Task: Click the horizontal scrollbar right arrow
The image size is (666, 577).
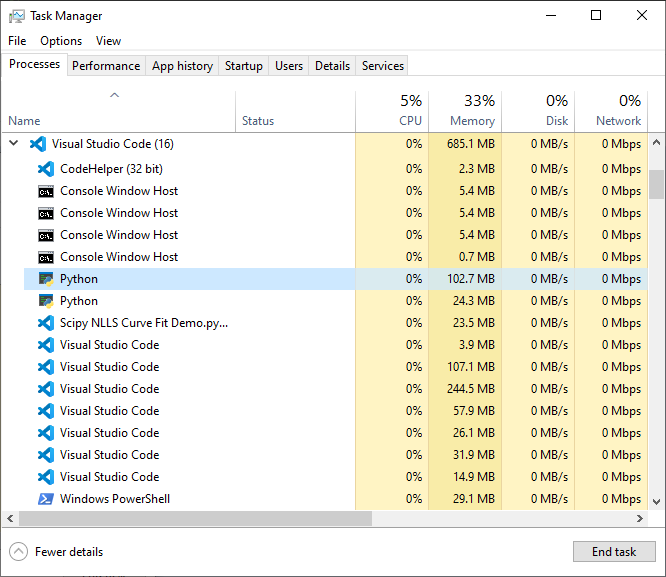Action: (x=640, y=518)
